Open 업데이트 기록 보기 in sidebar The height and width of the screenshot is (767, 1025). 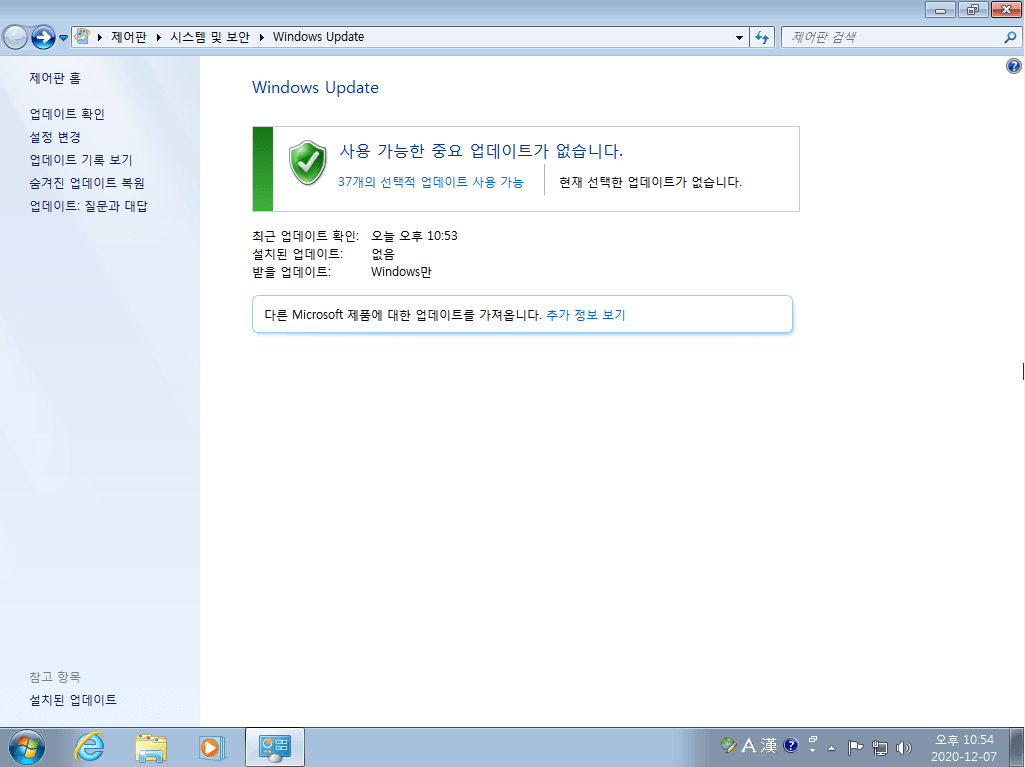(80, 160)
